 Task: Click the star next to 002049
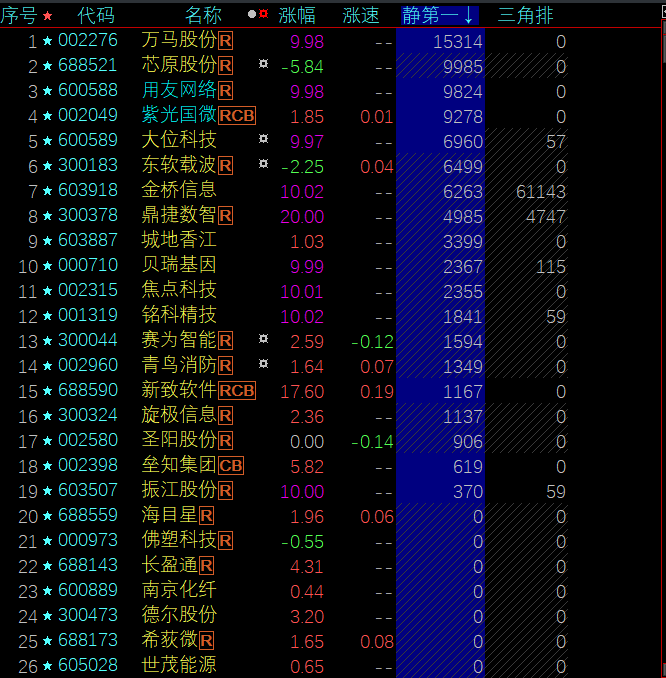pyautogui.click(x=48, y=116)
